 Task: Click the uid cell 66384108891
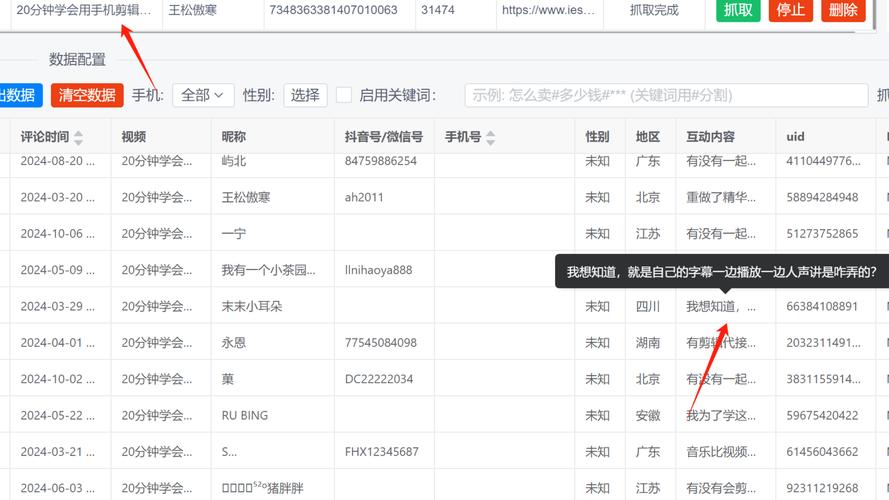click(822, 306)
